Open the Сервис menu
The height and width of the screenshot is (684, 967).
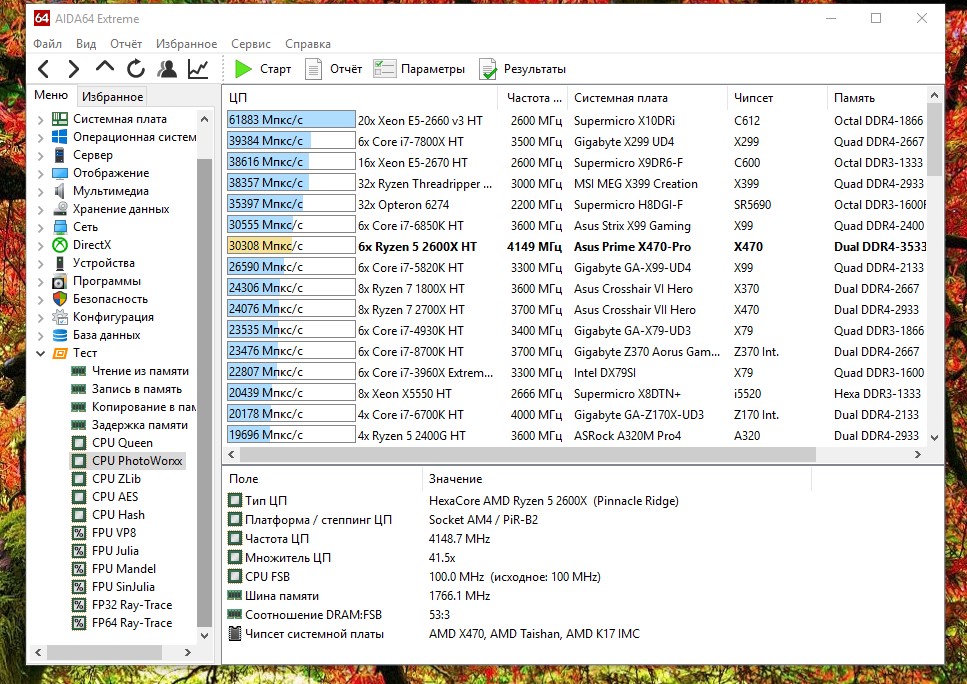point(251,44)
